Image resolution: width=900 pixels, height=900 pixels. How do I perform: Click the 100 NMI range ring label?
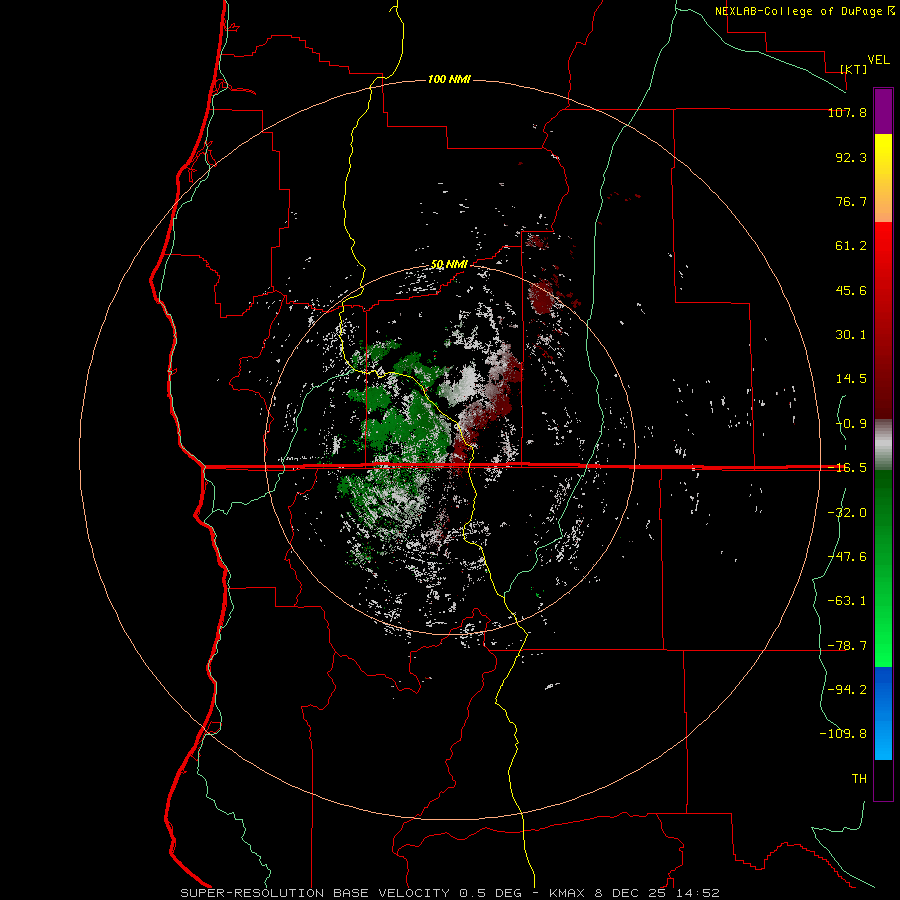449,79
